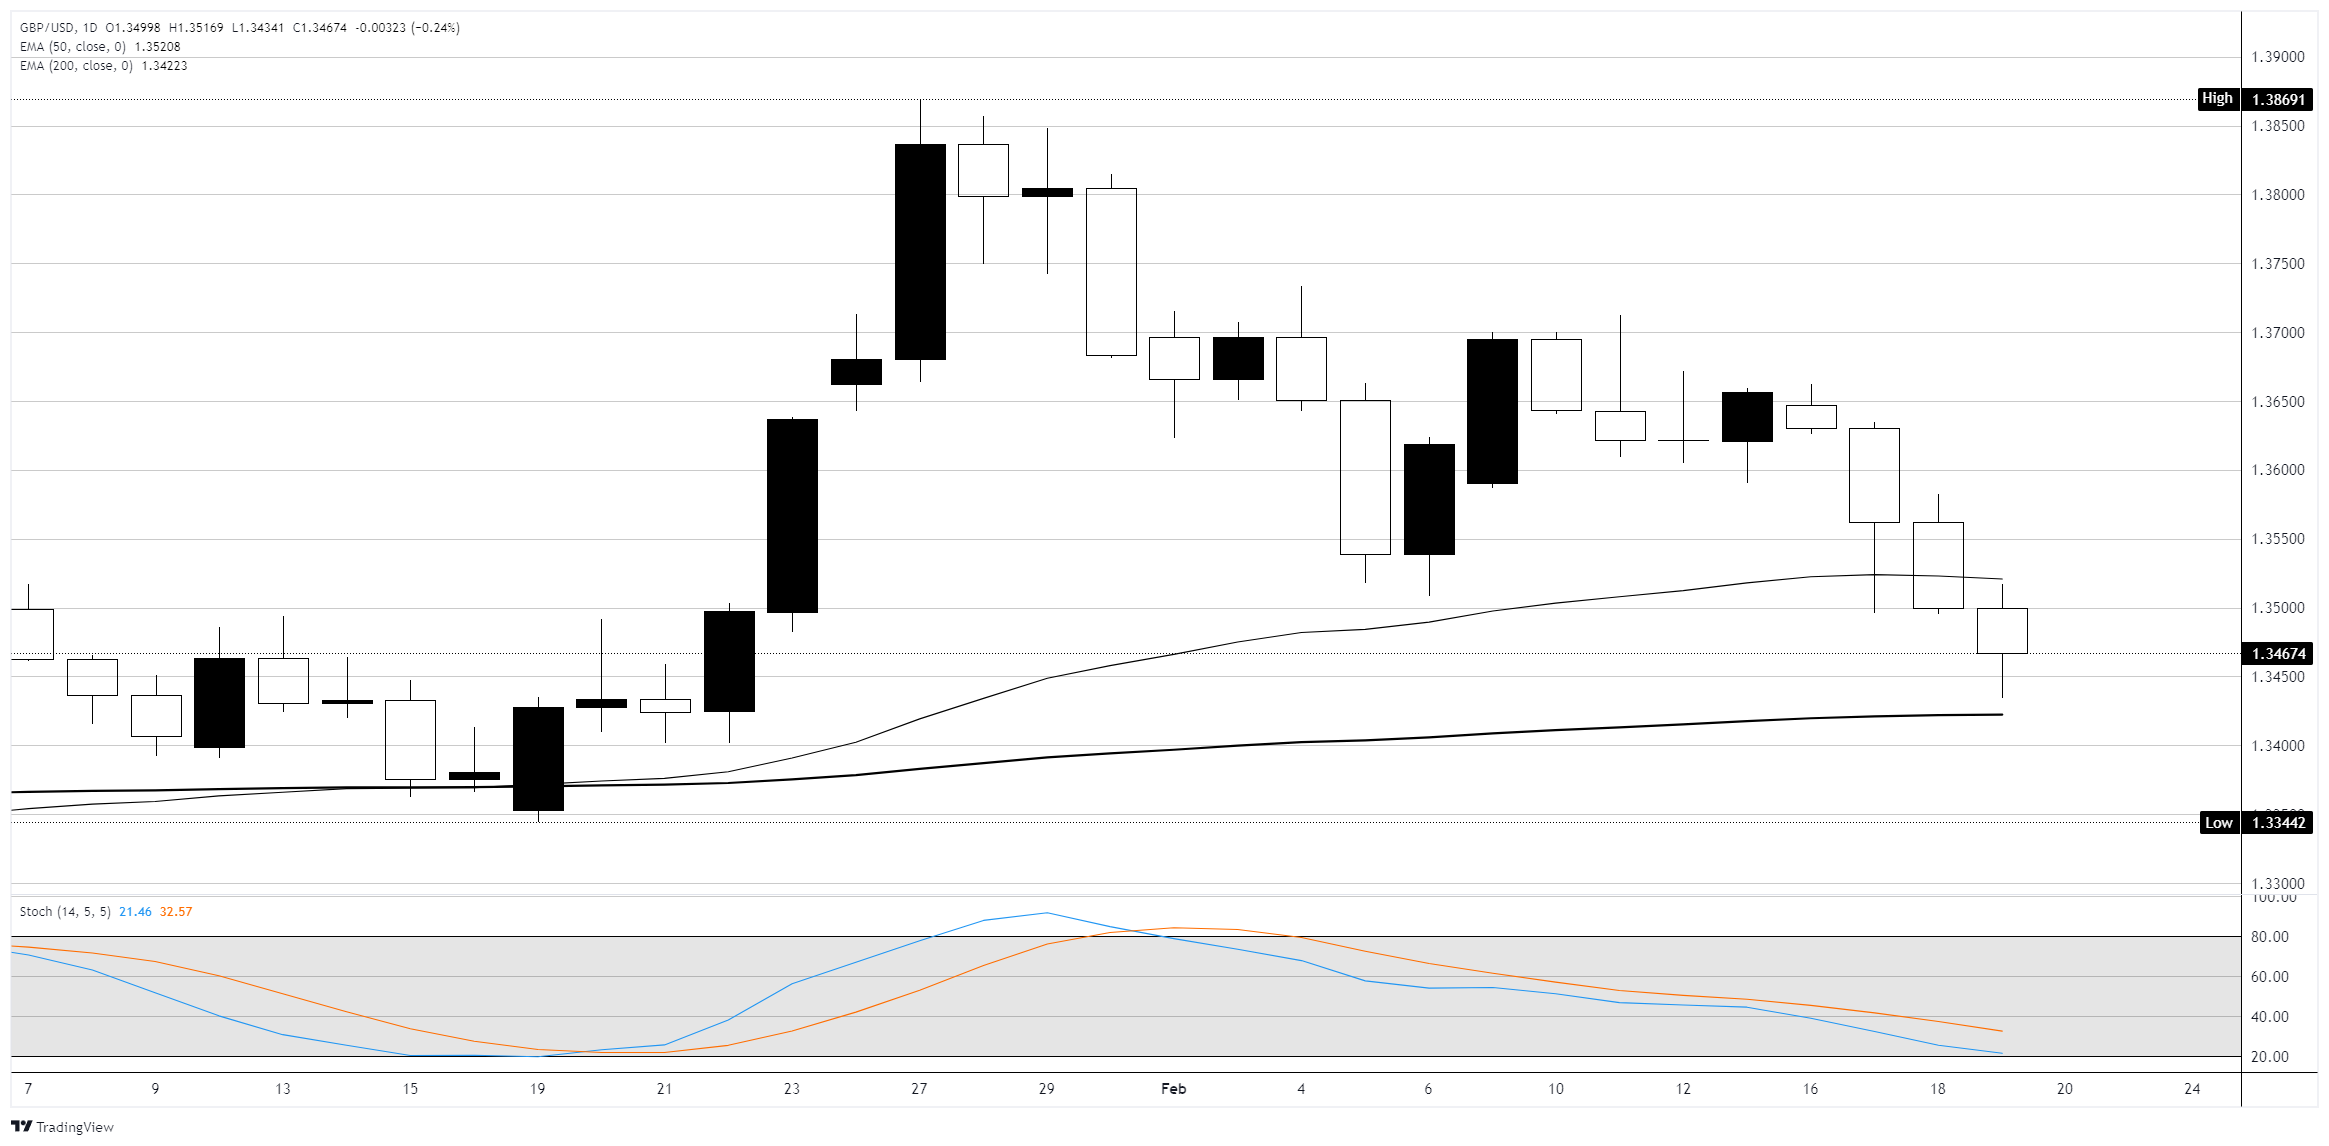Click the Feb label on date axis
The width and height of the screenshot is (2329, 1146).
1173,1089
